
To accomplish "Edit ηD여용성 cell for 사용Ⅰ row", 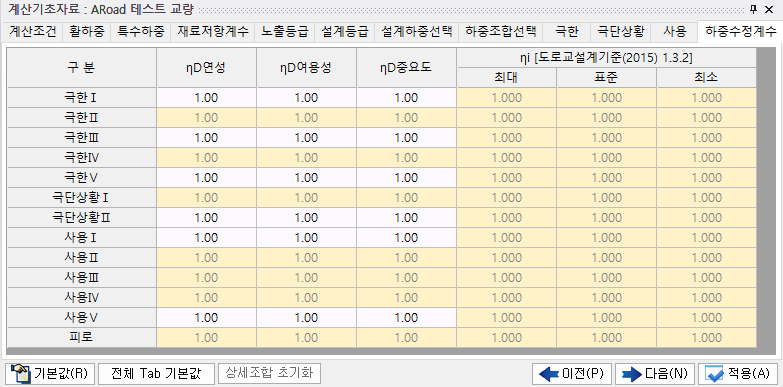I will tap(306, 238).
